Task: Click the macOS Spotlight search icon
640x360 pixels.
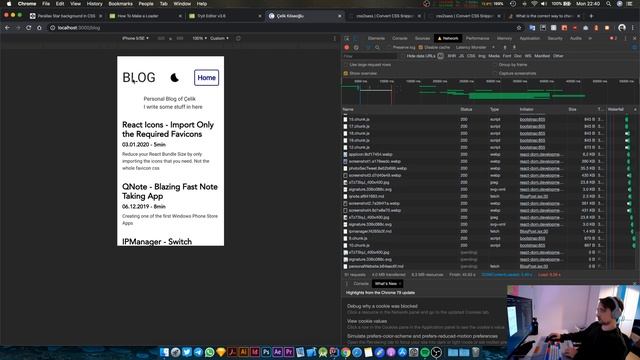Action: pos(609,4)
